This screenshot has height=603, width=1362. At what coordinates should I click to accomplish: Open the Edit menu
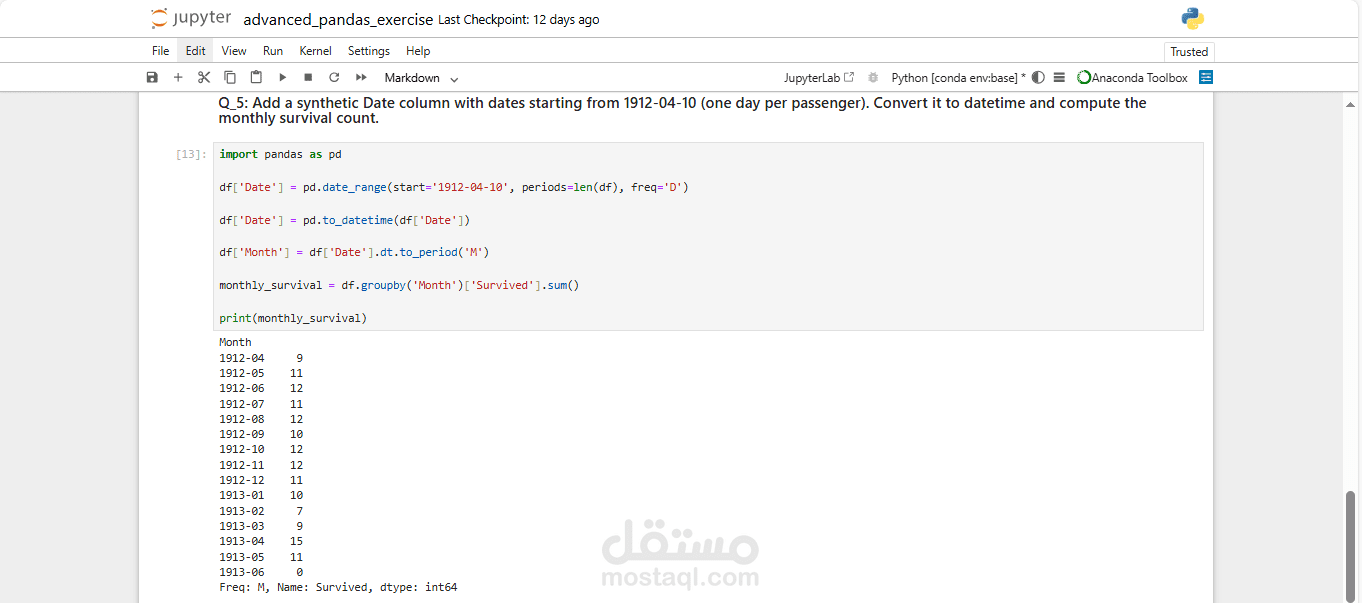(195, 51)
